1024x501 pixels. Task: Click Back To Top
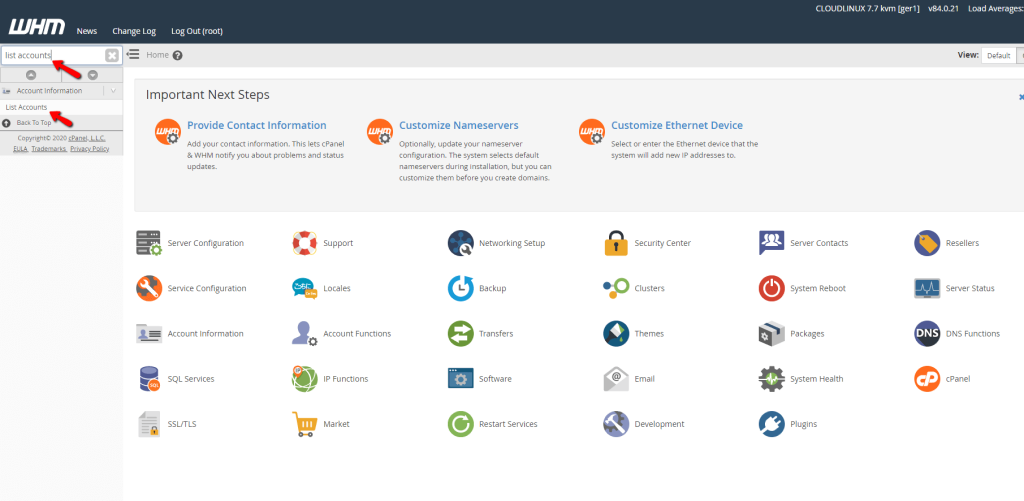[x=33, y=123]
